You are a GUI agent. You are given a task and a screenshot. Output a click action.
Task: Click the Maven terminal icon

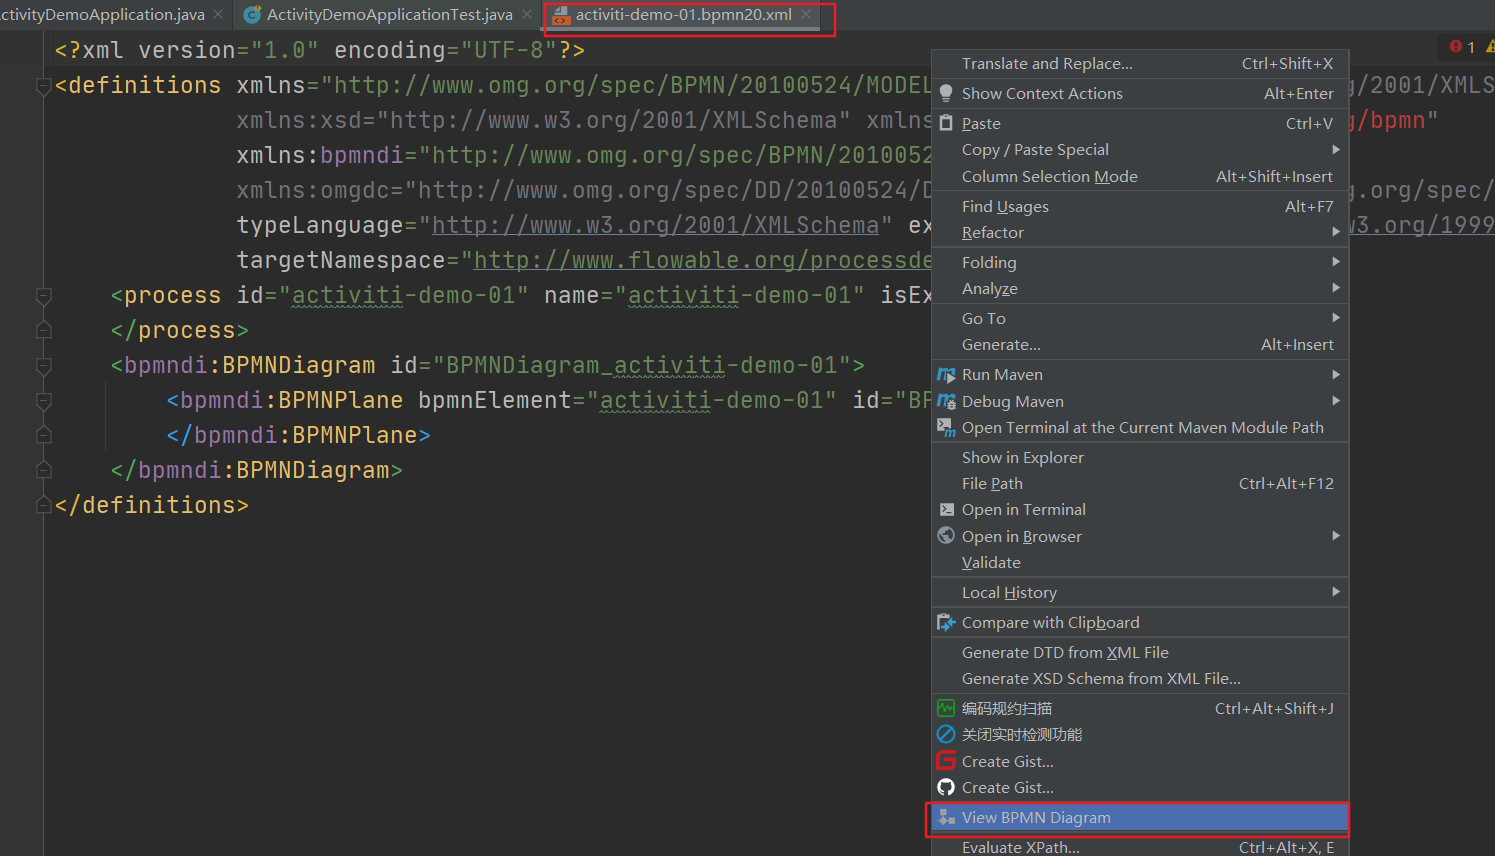(946, 427)
